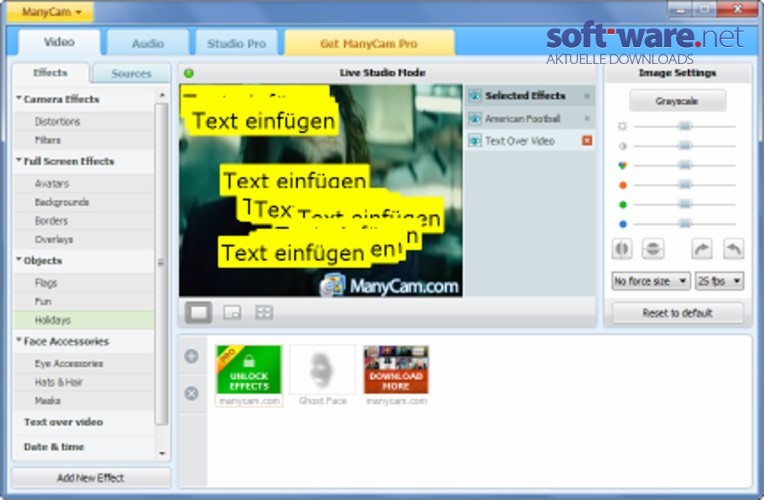Switch to the Audio tab
The width and height of the screenshot is (764, 500).
point(148,43)
